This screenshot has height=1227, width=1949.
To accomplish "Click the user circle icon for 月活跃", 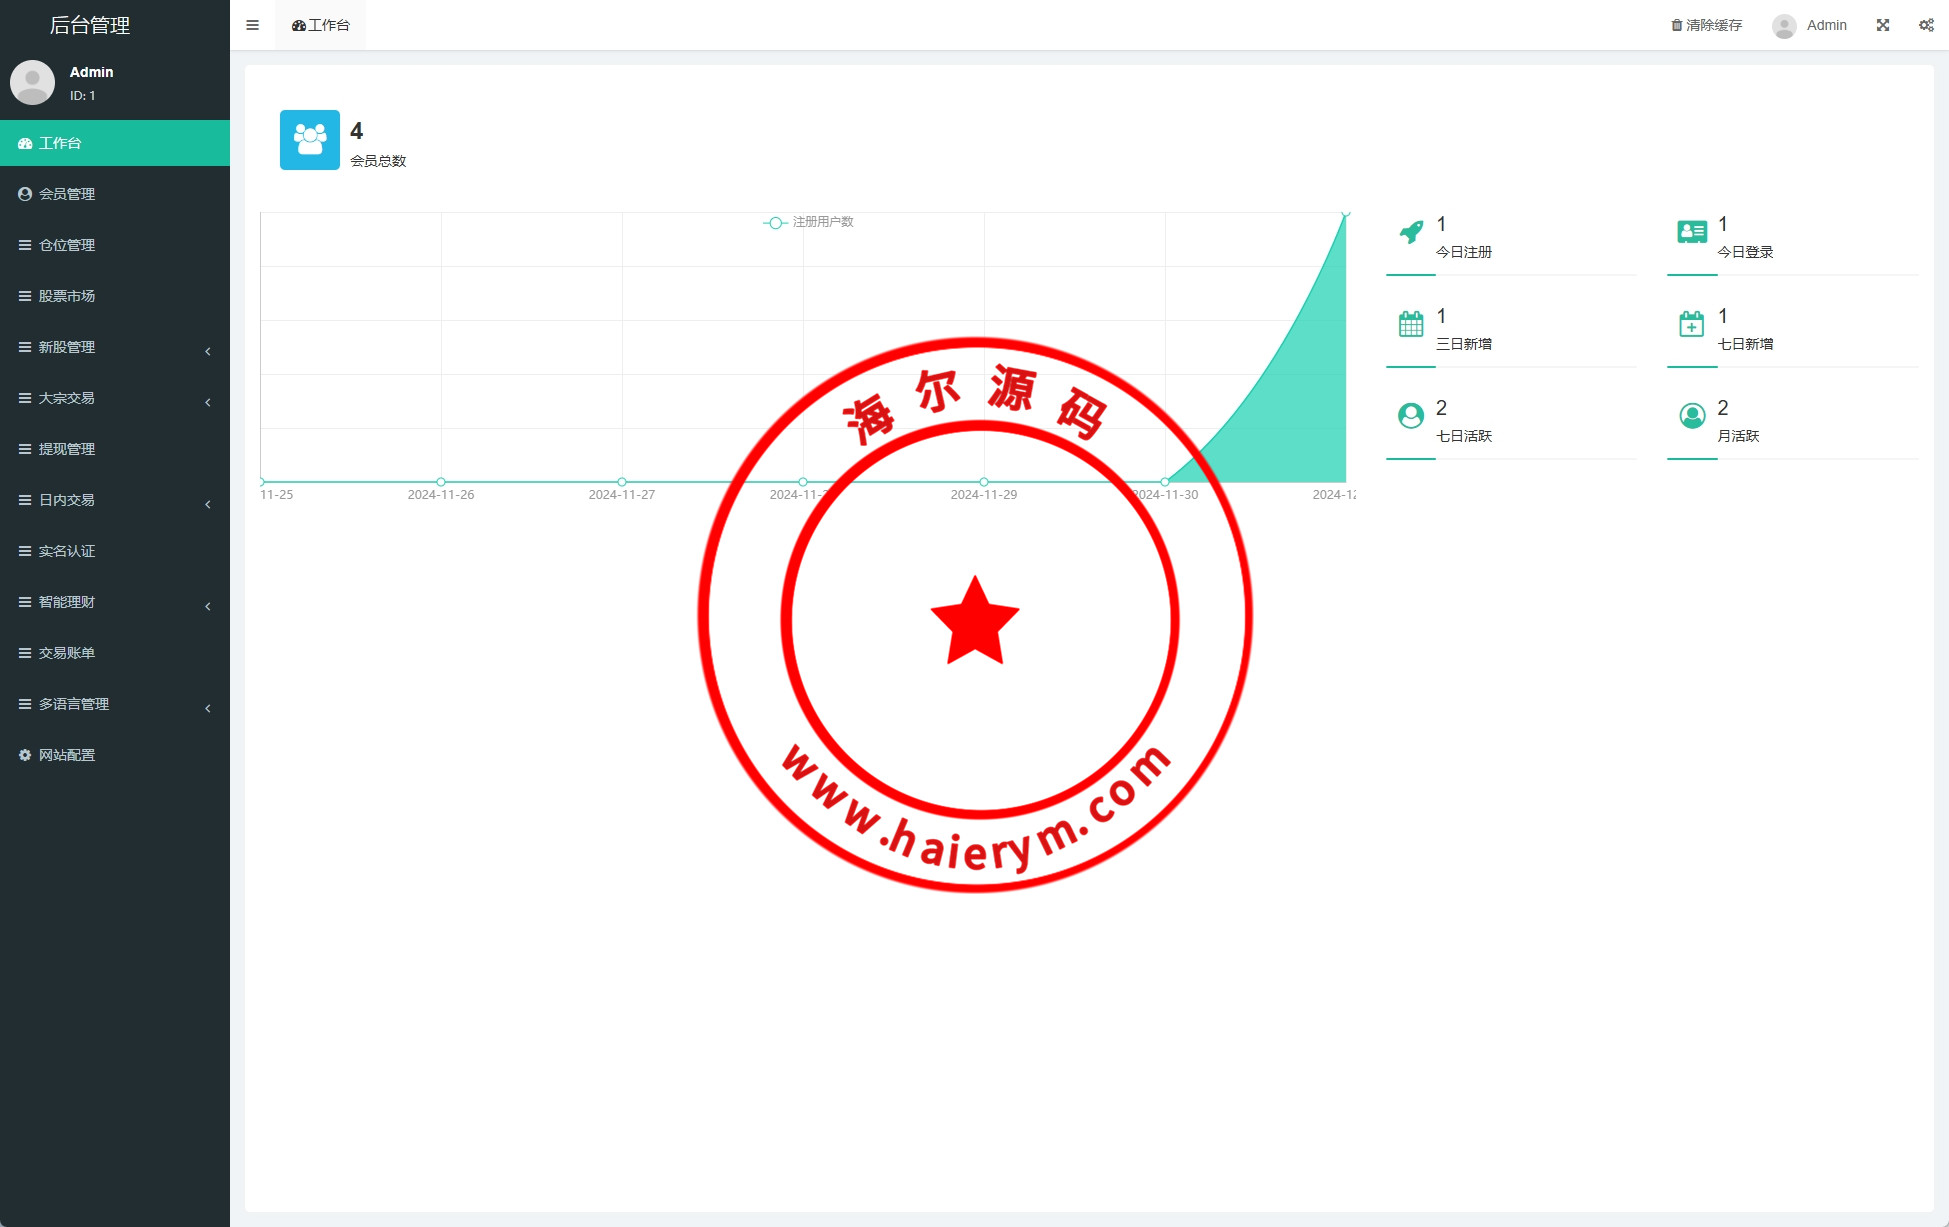I will (x=1692, y=416).
